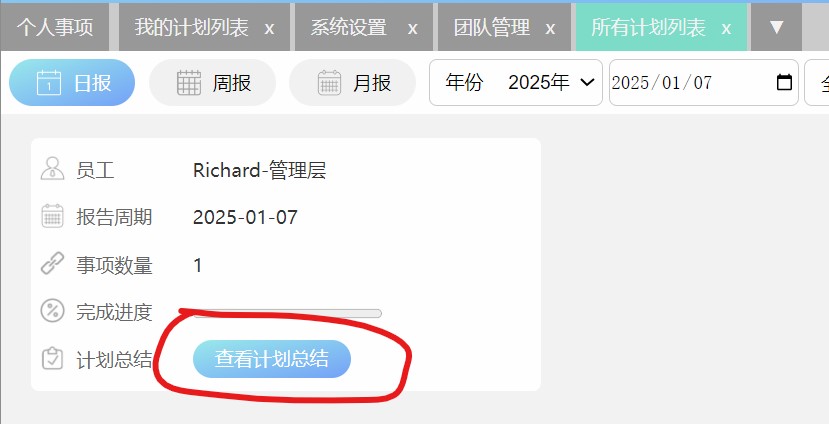The width and height of the screenshot is (829, 424).
Task: Click the plan summary clipboard icon
Action: tap(52, 358)
